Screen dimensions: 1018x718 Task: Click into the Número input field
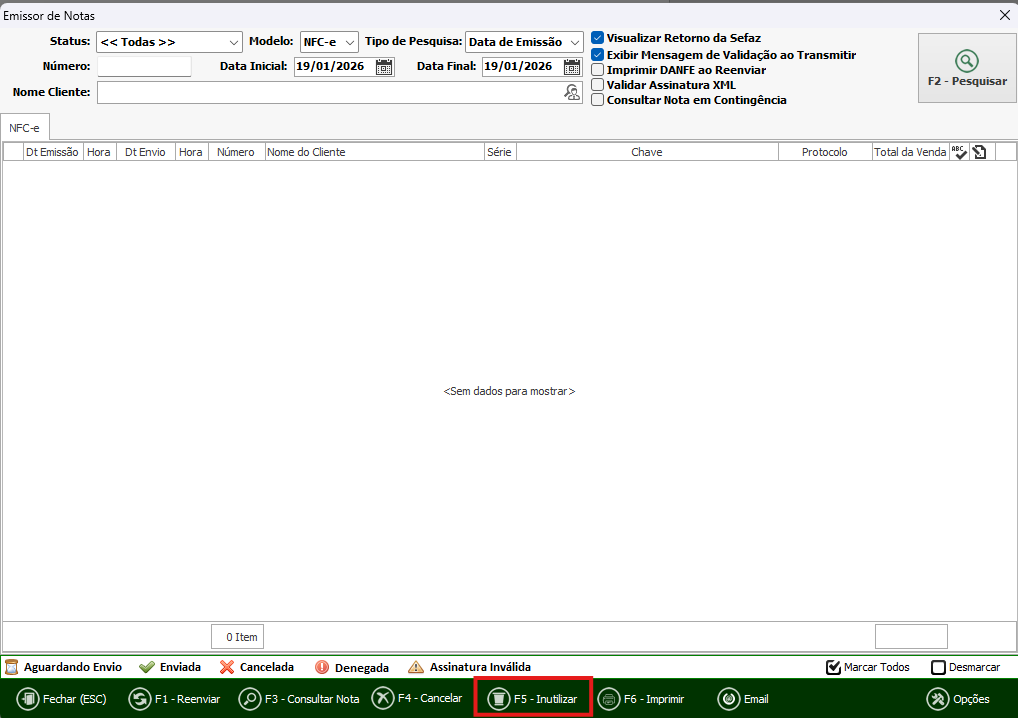(x=144, y=67)
